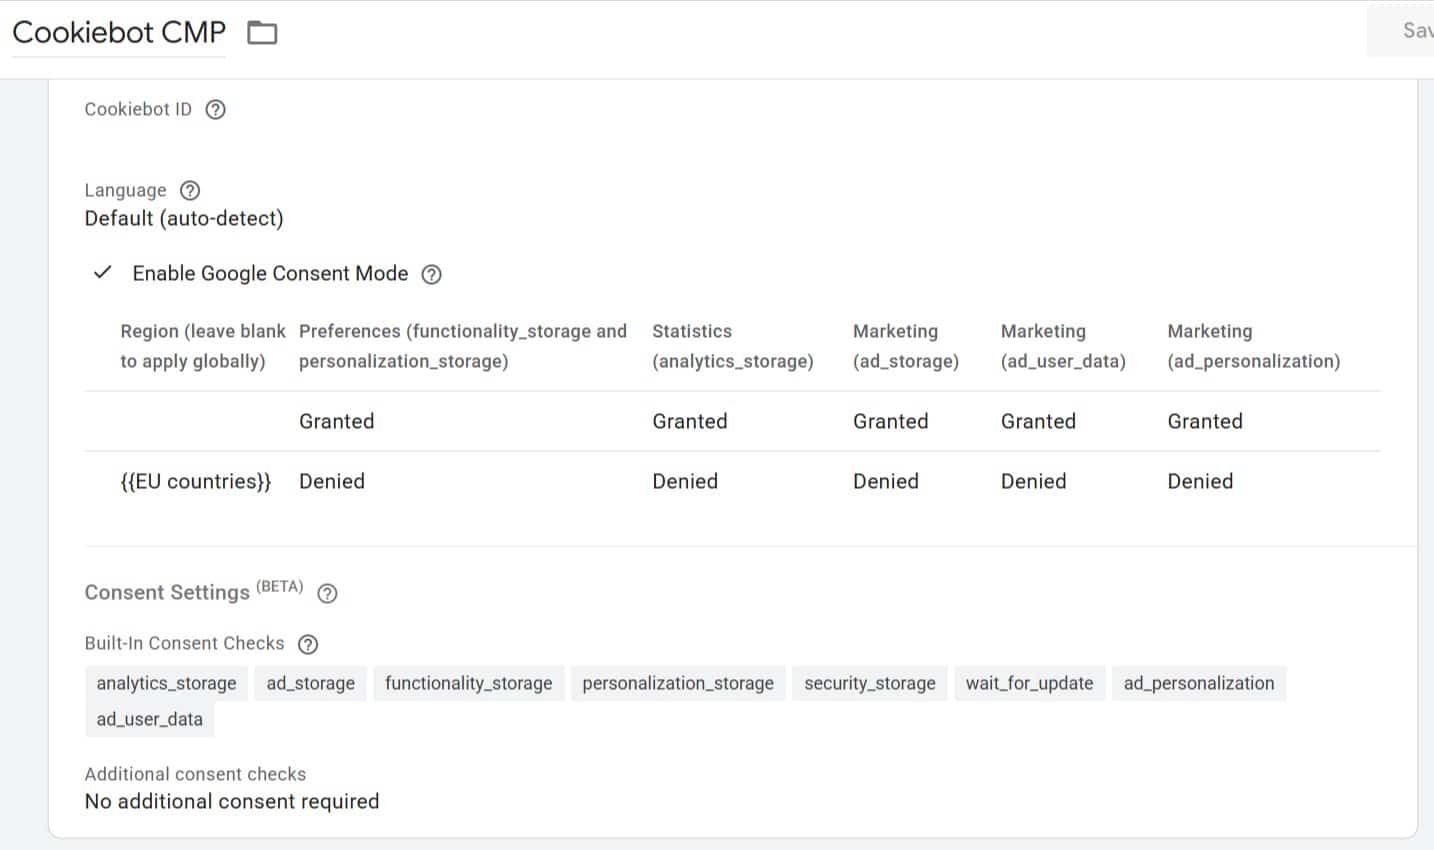Image resolution: width=1434 pixels, height=850 pixels.
Task: Click the Language label
Action: click(x=125, y=190)
